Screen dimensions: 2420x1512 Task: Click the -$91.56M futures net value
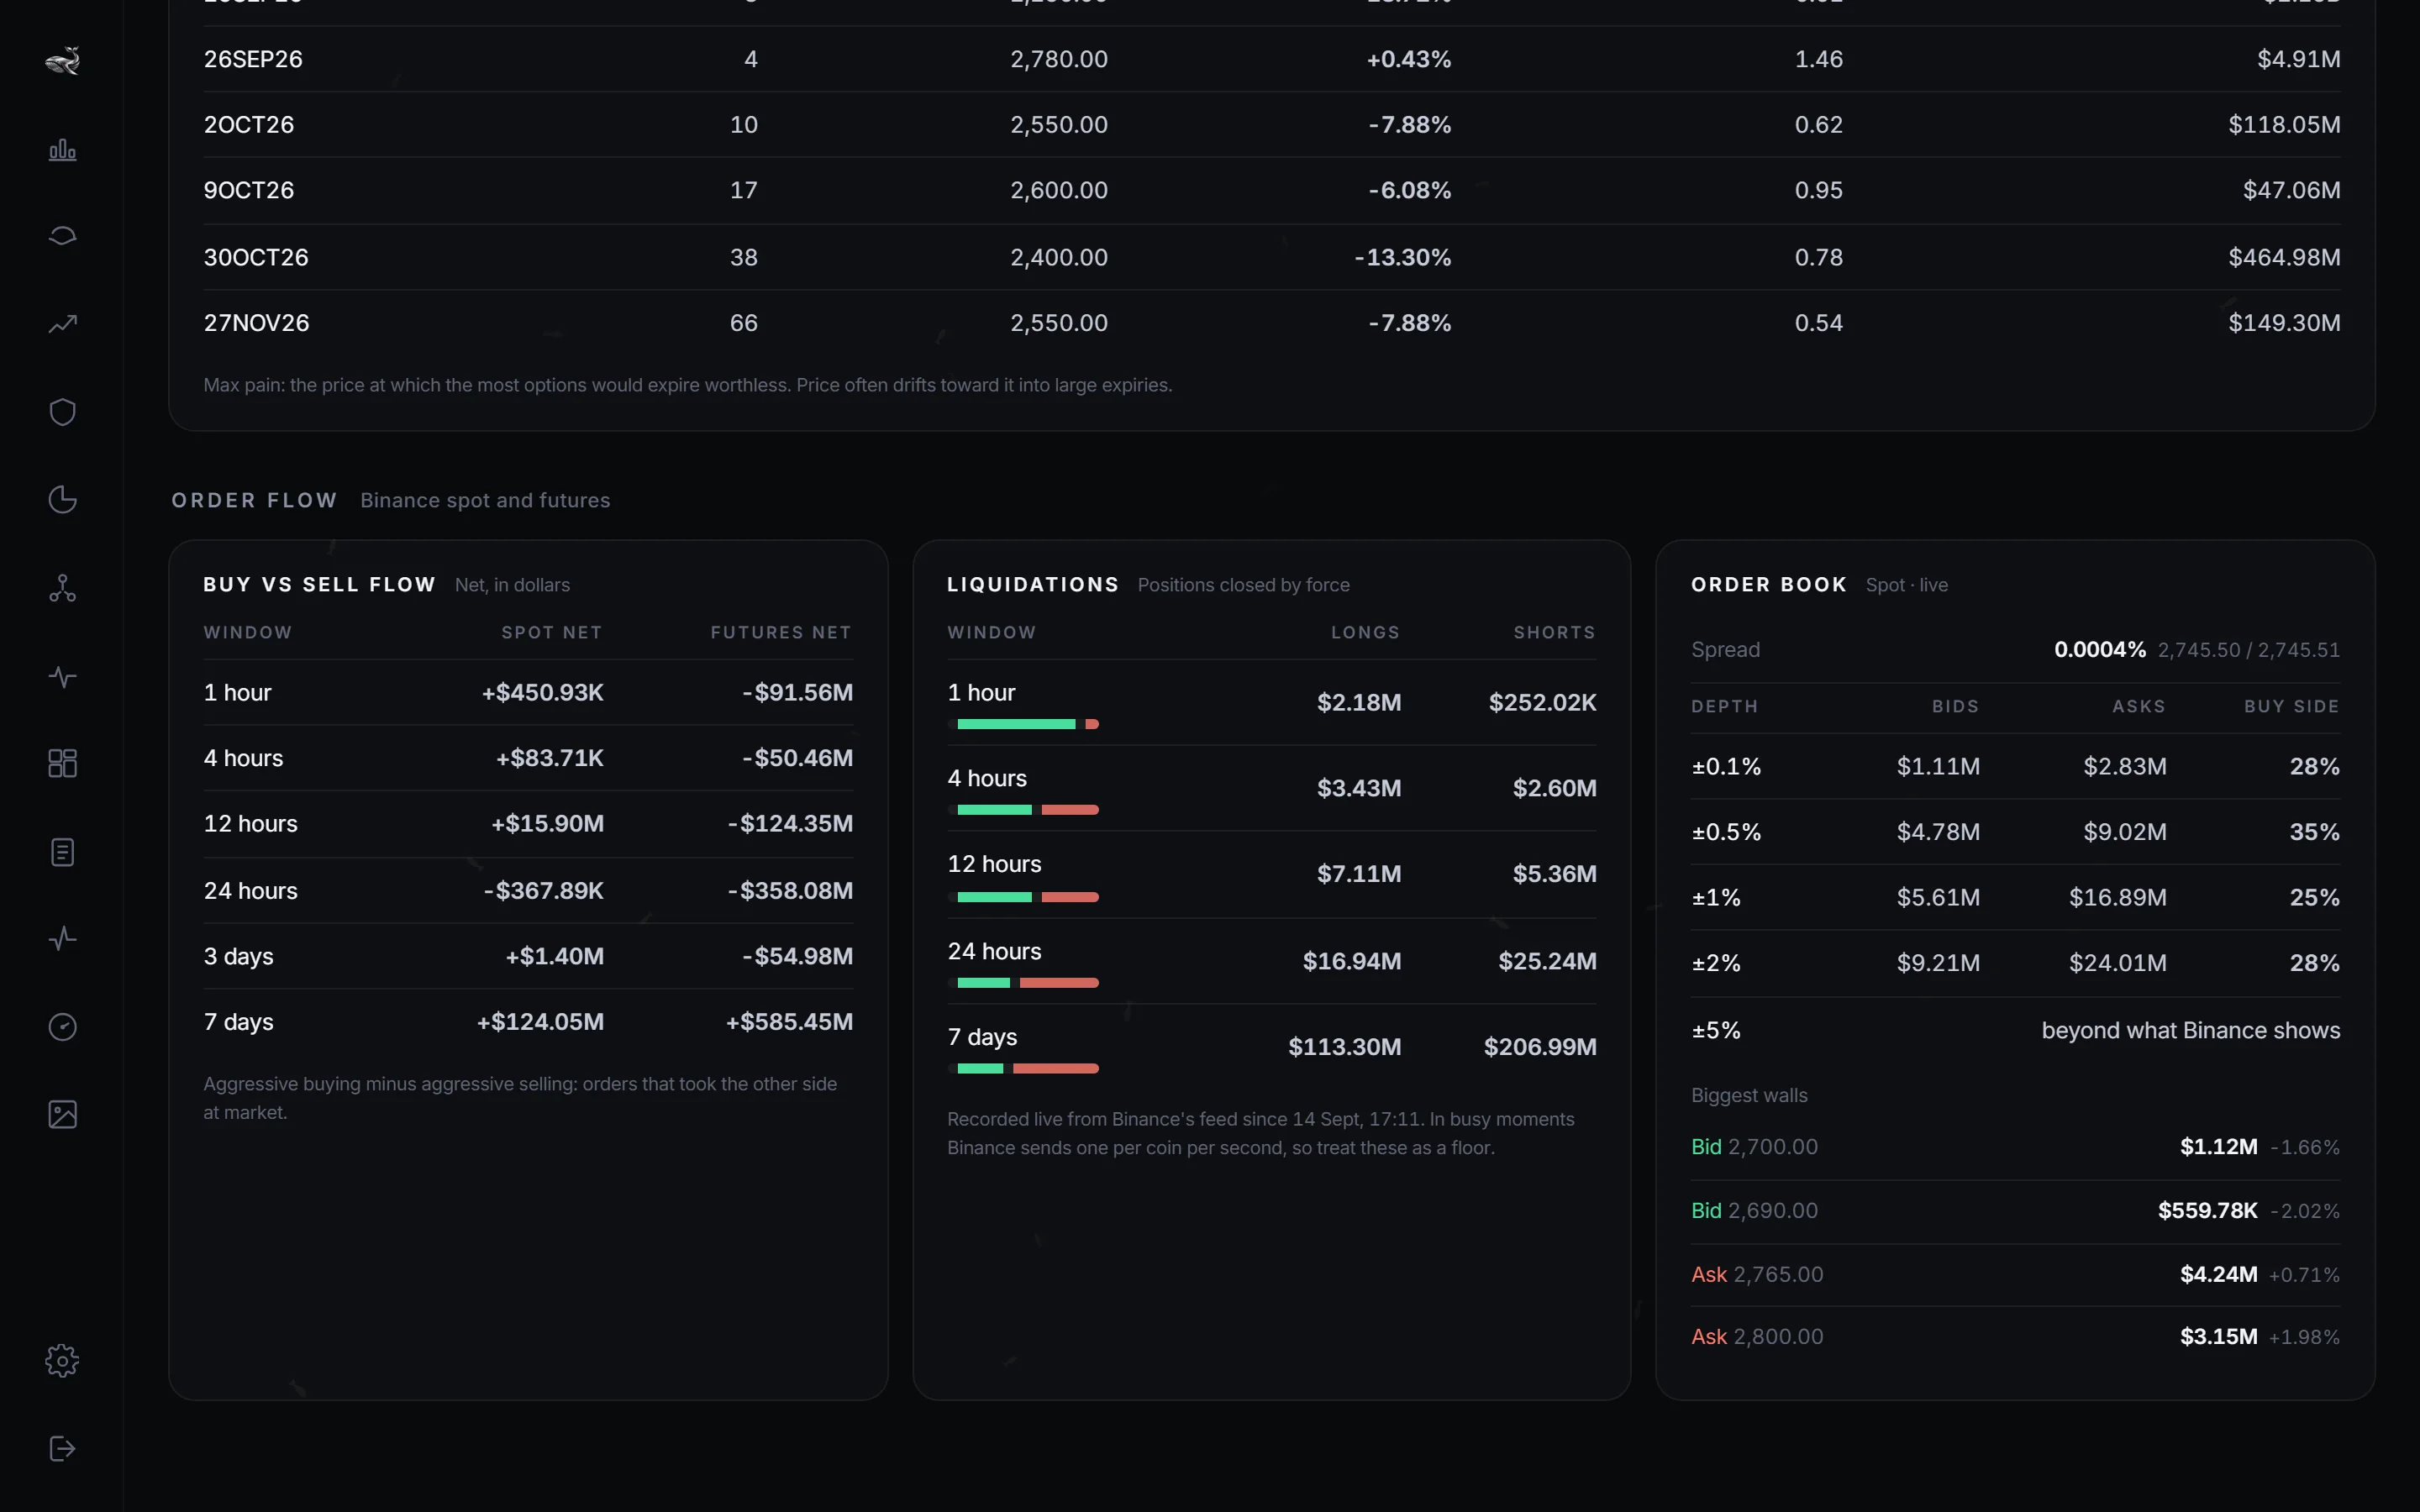[797, 692]
